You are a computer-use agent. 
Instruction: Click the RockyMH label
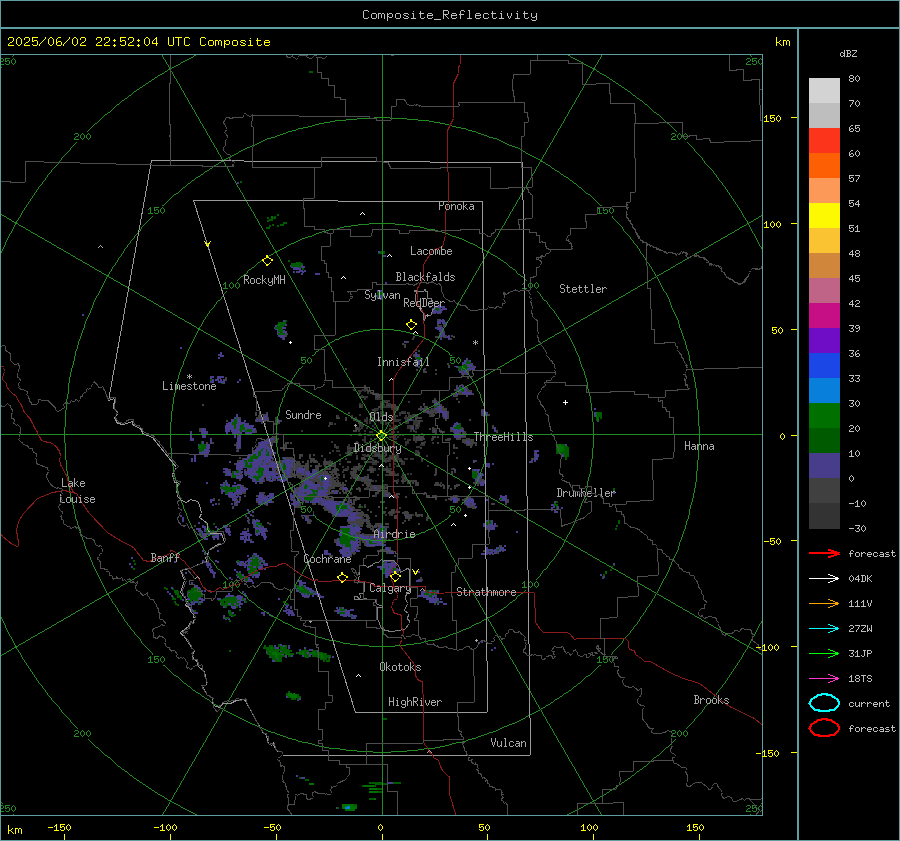[x=264, y=280]
